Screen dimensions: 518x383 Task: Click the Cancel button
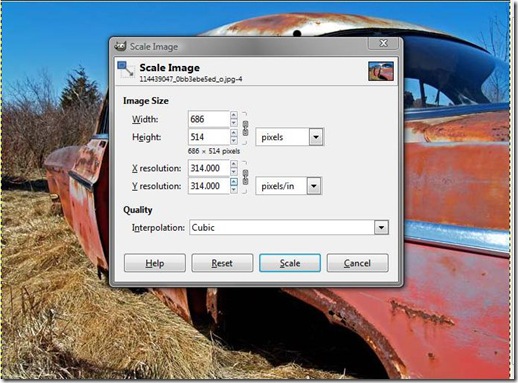tap(357, 263)
